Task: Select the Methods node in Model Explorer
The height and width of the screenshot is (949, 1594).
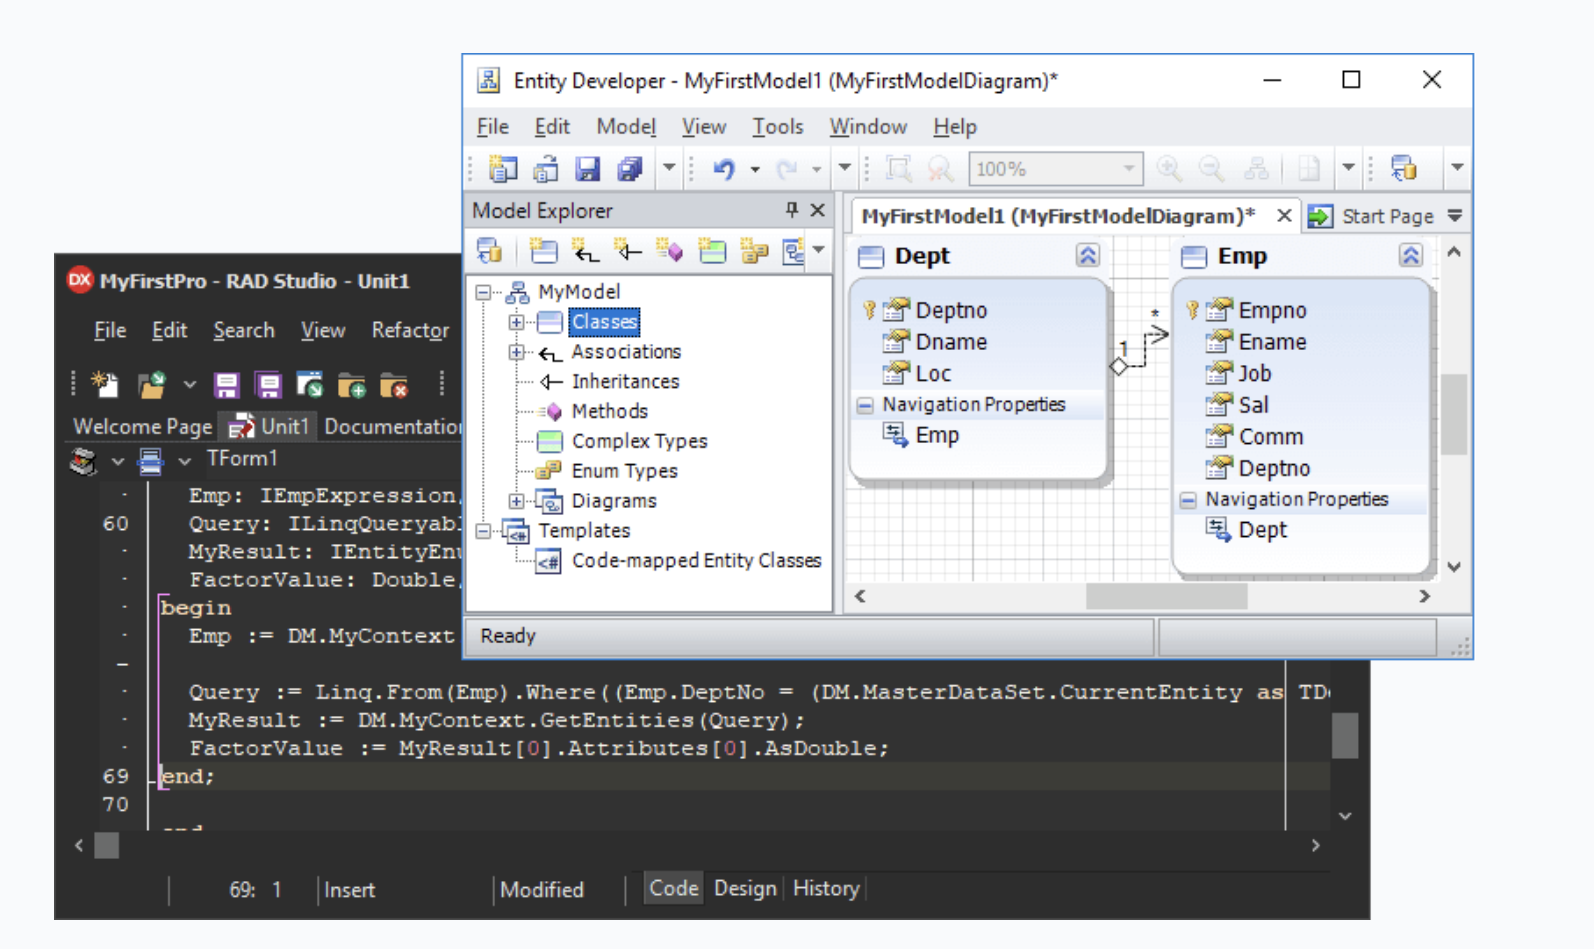Action: (x=610, y=411)
